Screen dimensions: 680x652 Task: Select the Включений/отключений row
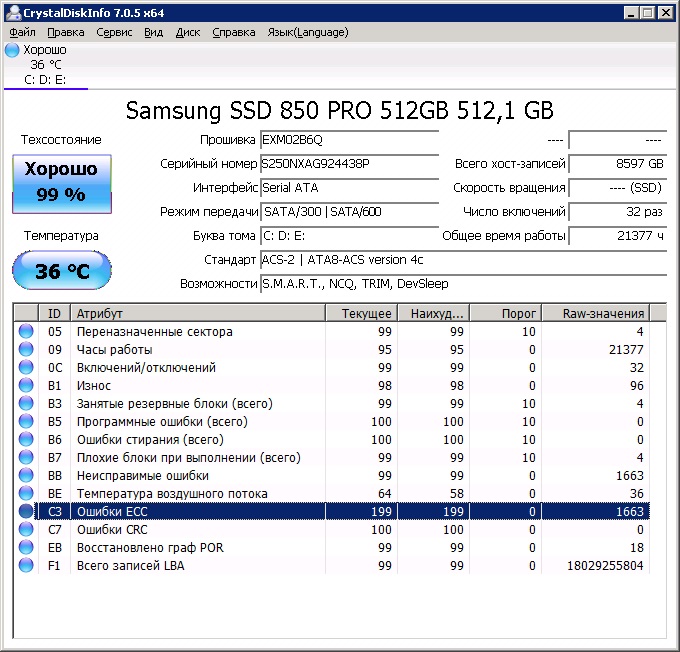pos(332,367)
